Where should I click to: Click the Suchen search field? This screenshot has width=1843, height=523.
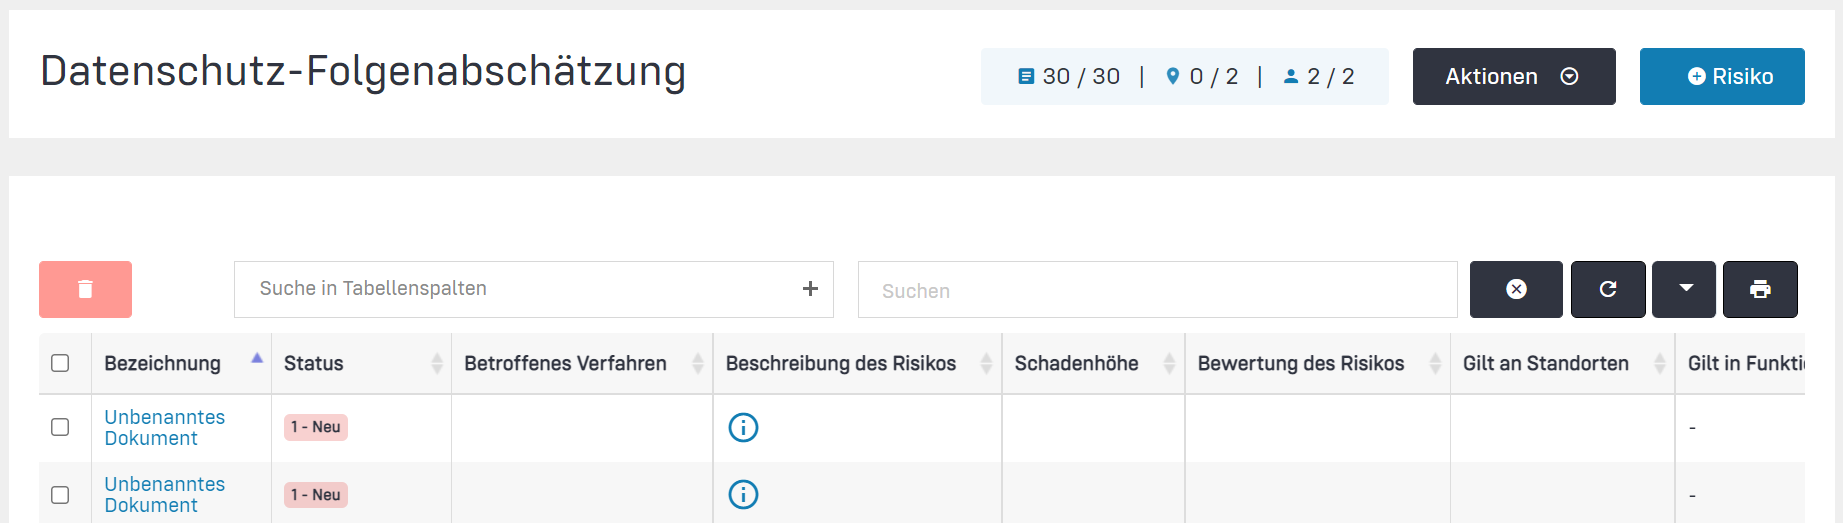tap(1157, 290)
